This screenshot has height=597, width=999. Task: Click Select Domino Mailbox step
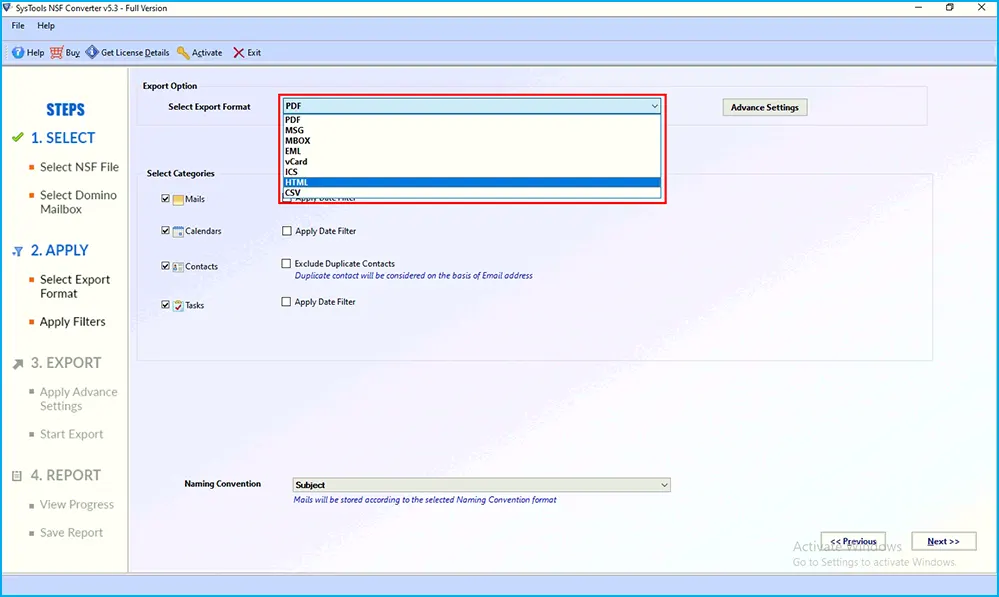[x=78, y=202]
